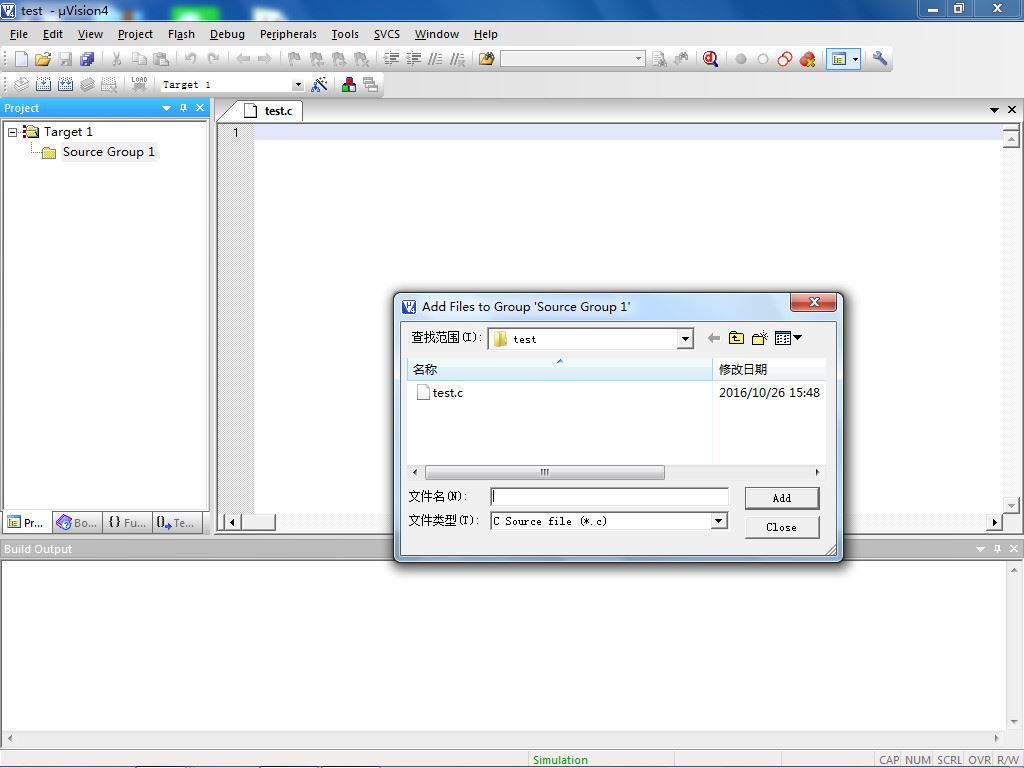Click the Add button in dialog
Screen dimensions: 1024x768
pyautogui.click(x=782, y=498)
